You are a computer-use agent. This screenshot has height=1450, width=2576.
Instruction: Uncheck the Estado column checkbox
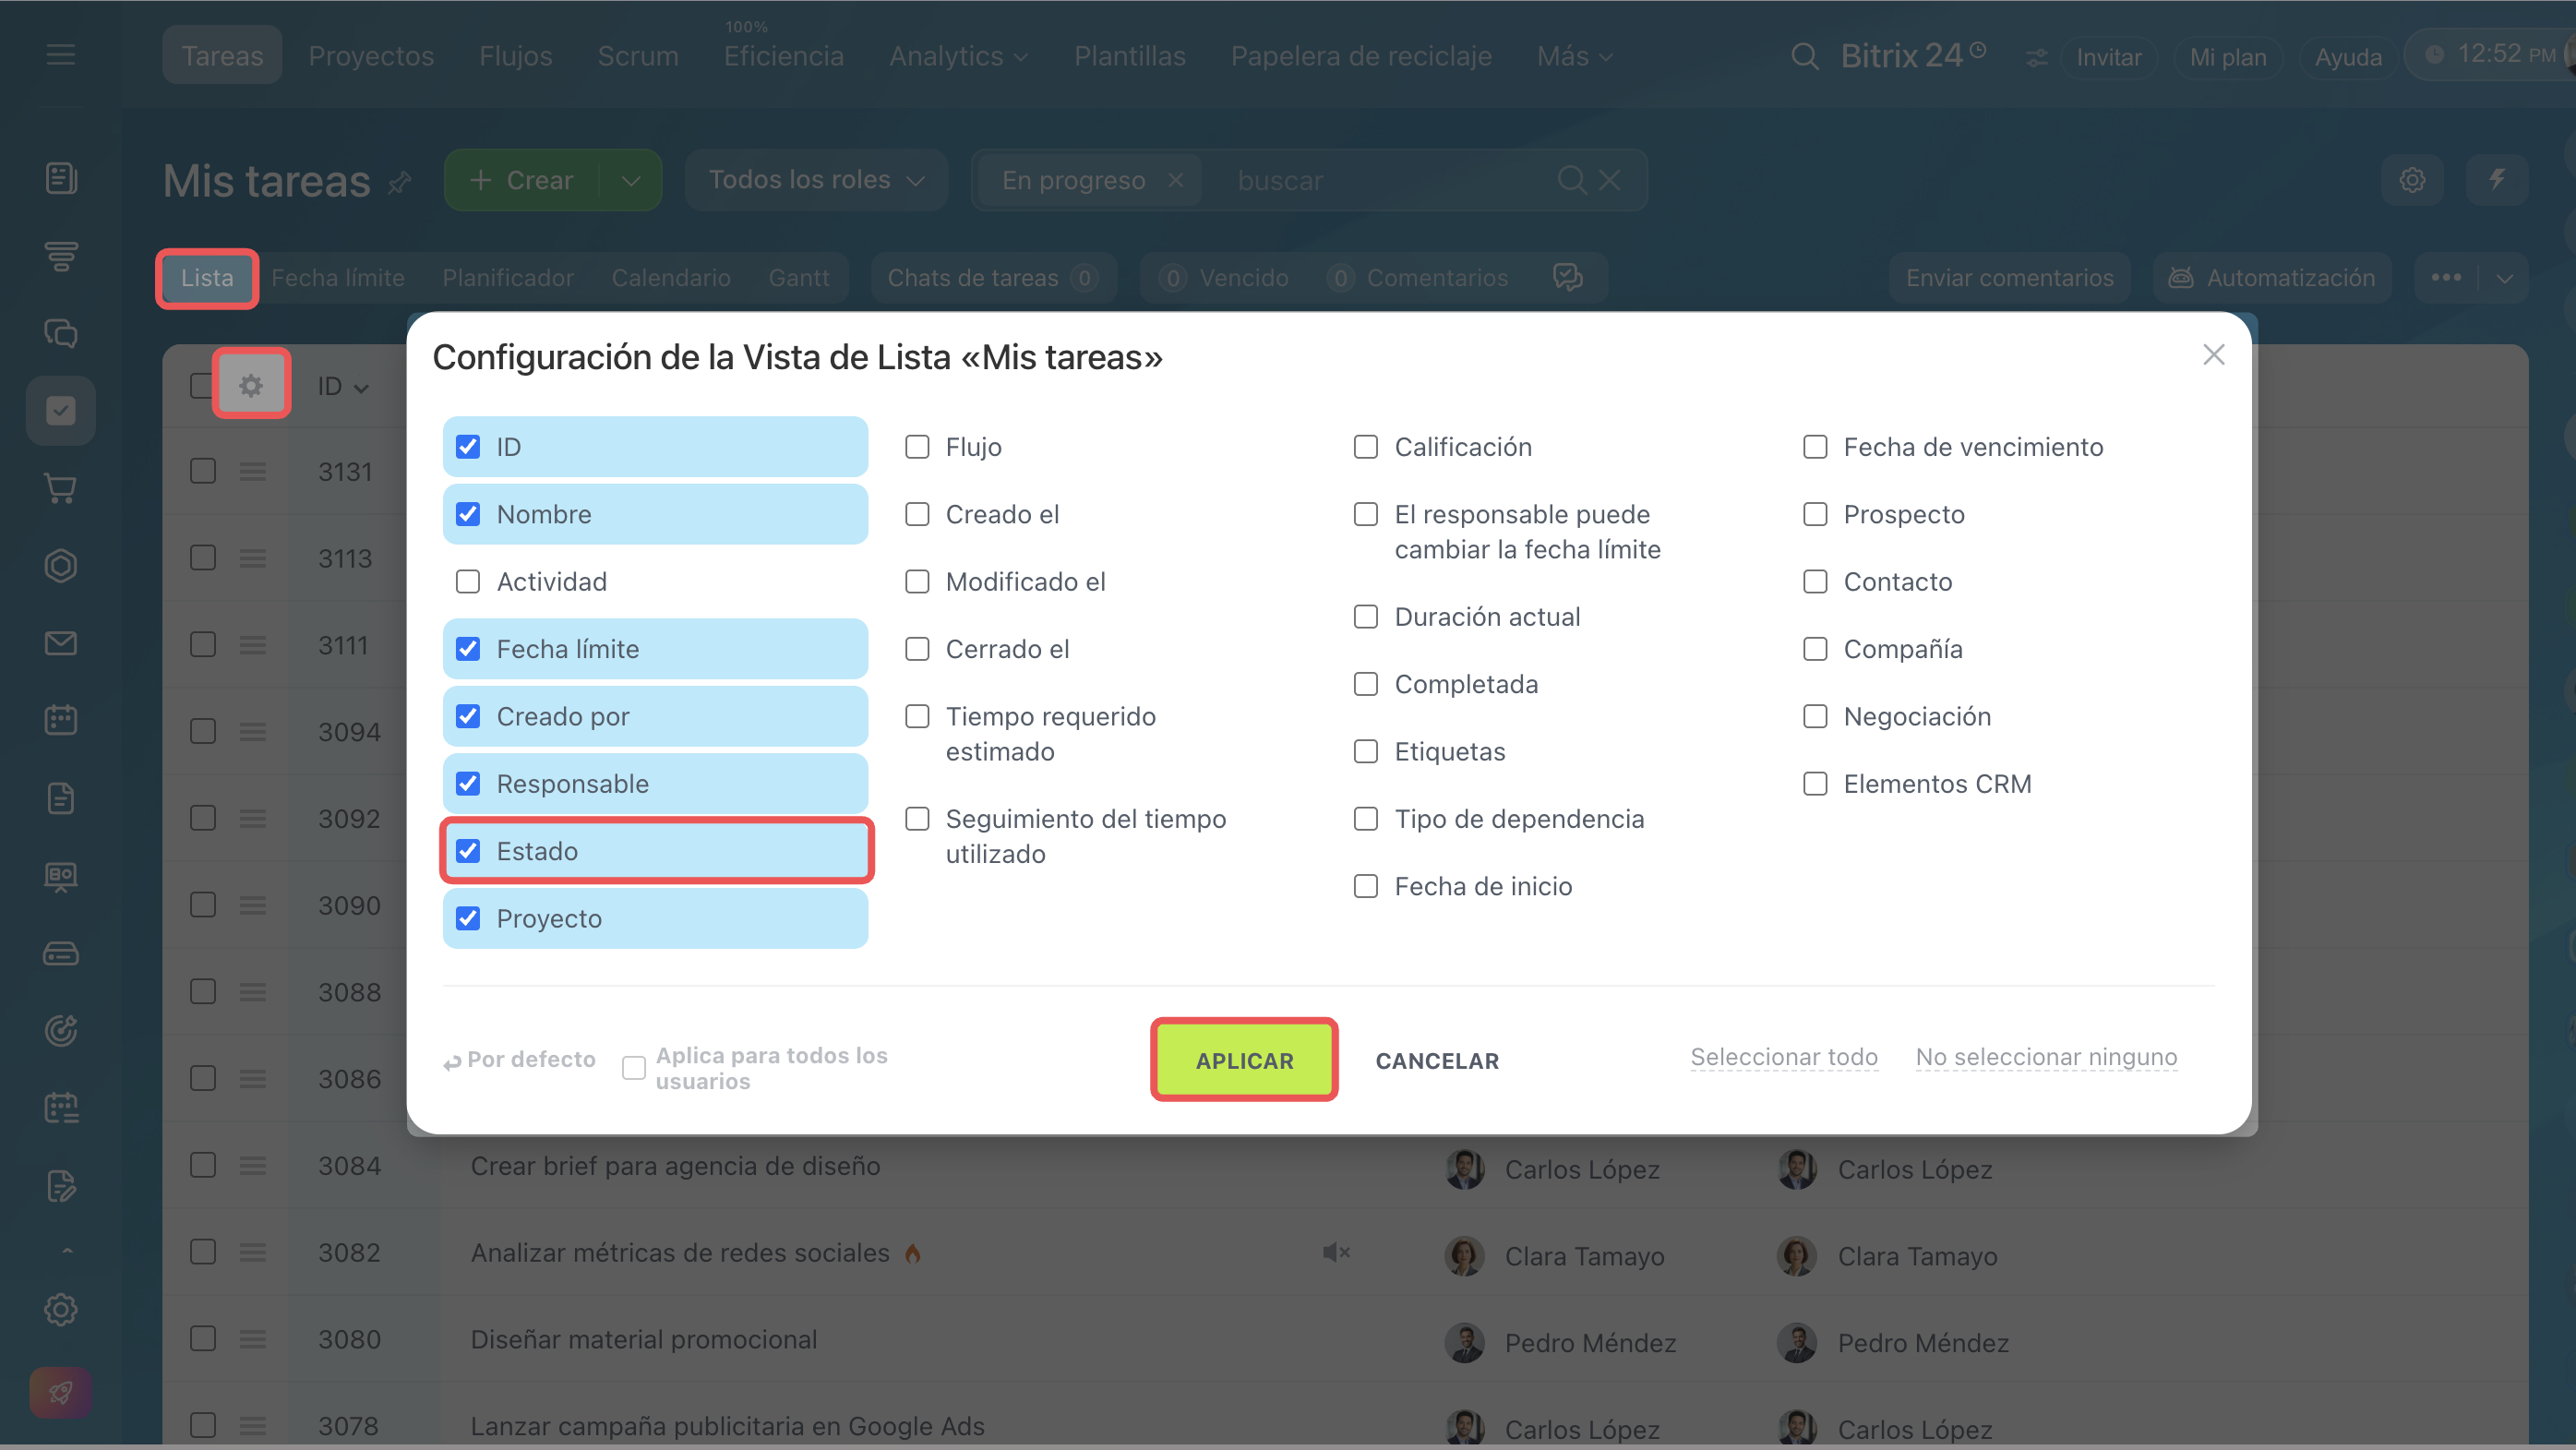coord(468,850)
